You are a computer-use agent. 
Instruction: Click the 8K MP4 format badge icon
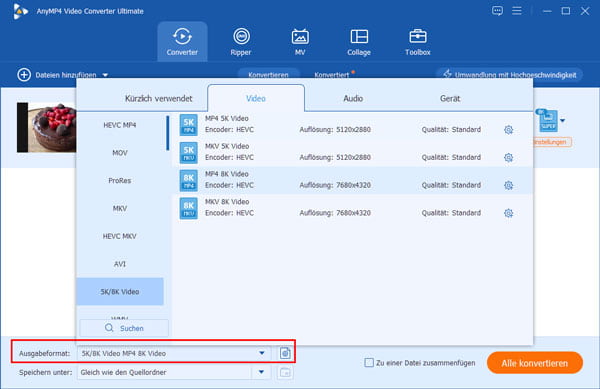(x=189, y=180)
